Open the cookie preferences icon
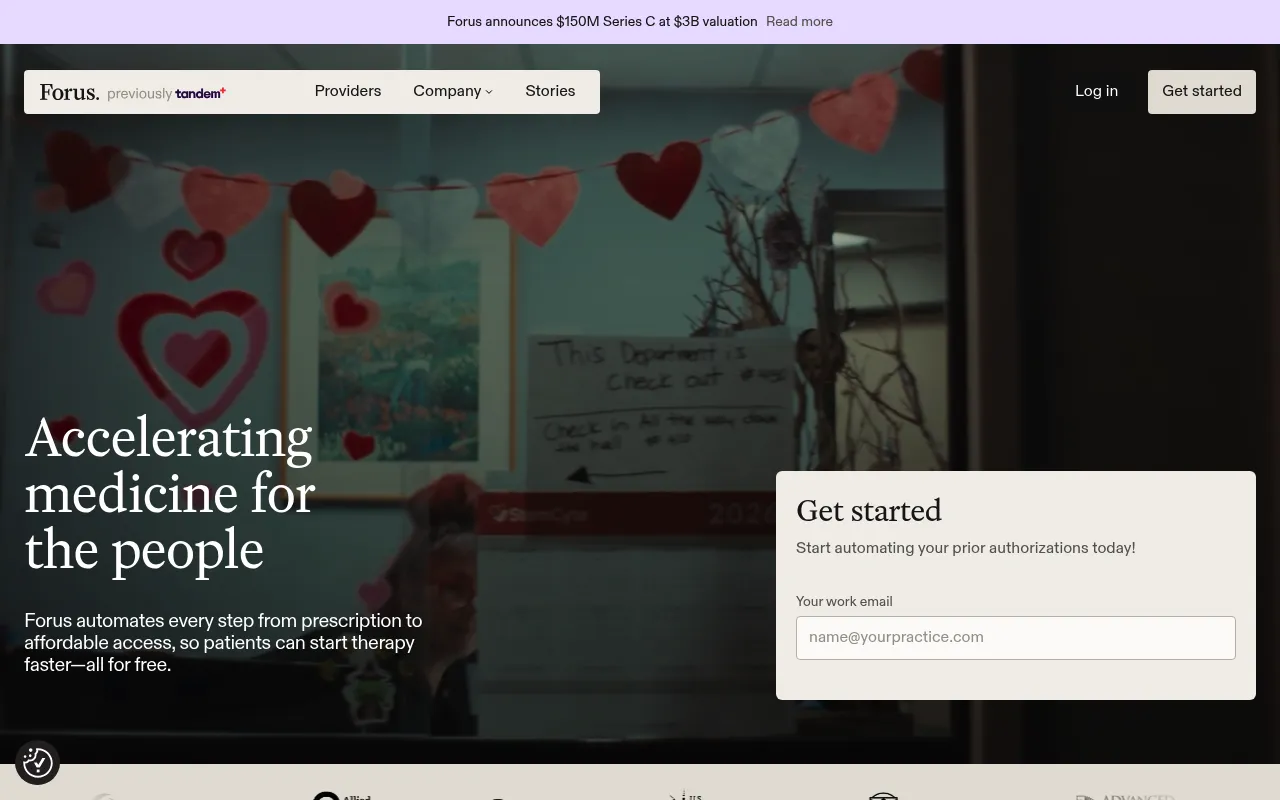This screenshot has width=1280, height=800. click(x=37, y=763)
